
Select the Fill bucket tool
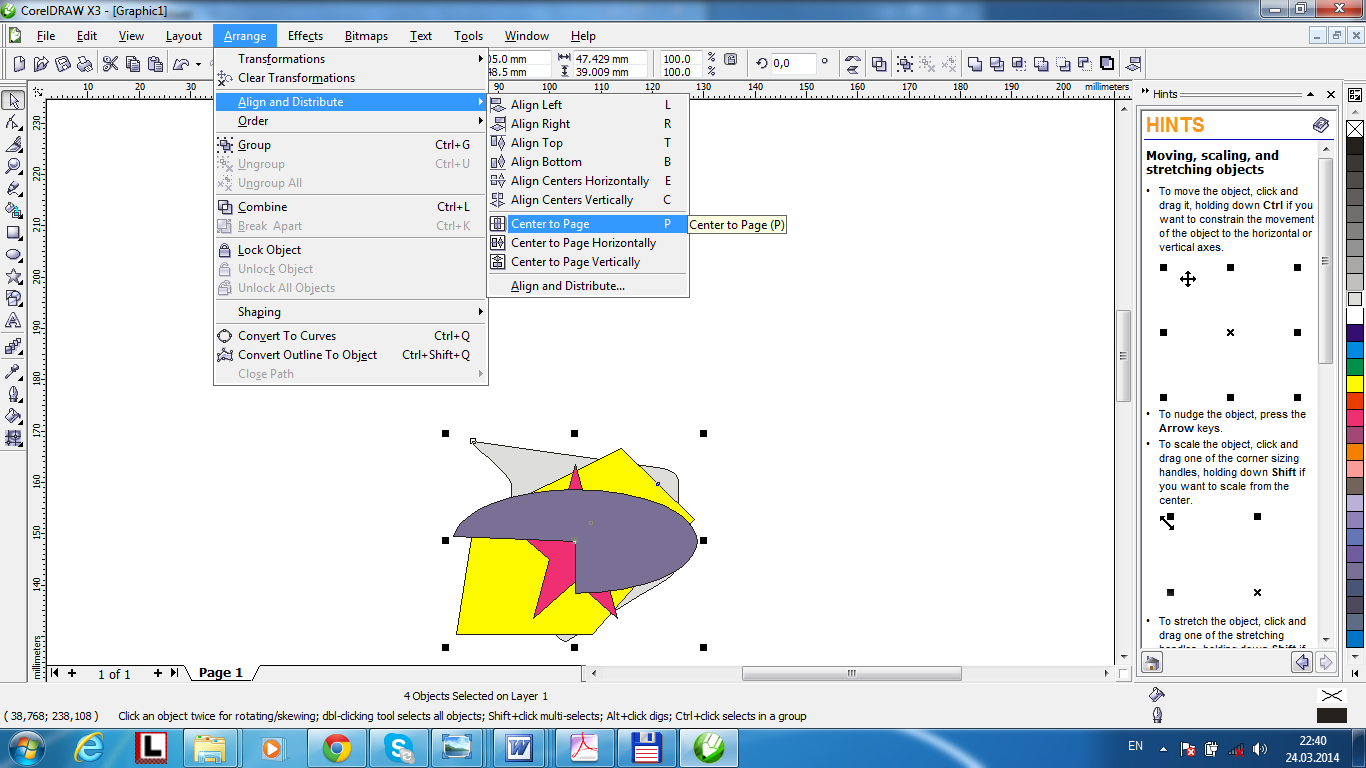pyautogui.click(x=13, y=415)
